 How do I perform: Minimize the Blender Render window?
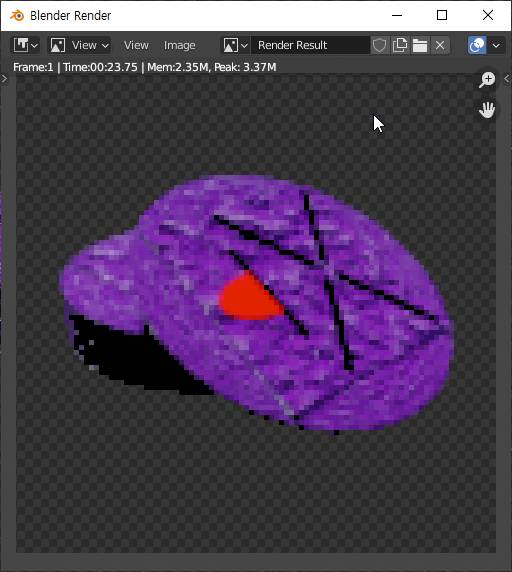397,15
